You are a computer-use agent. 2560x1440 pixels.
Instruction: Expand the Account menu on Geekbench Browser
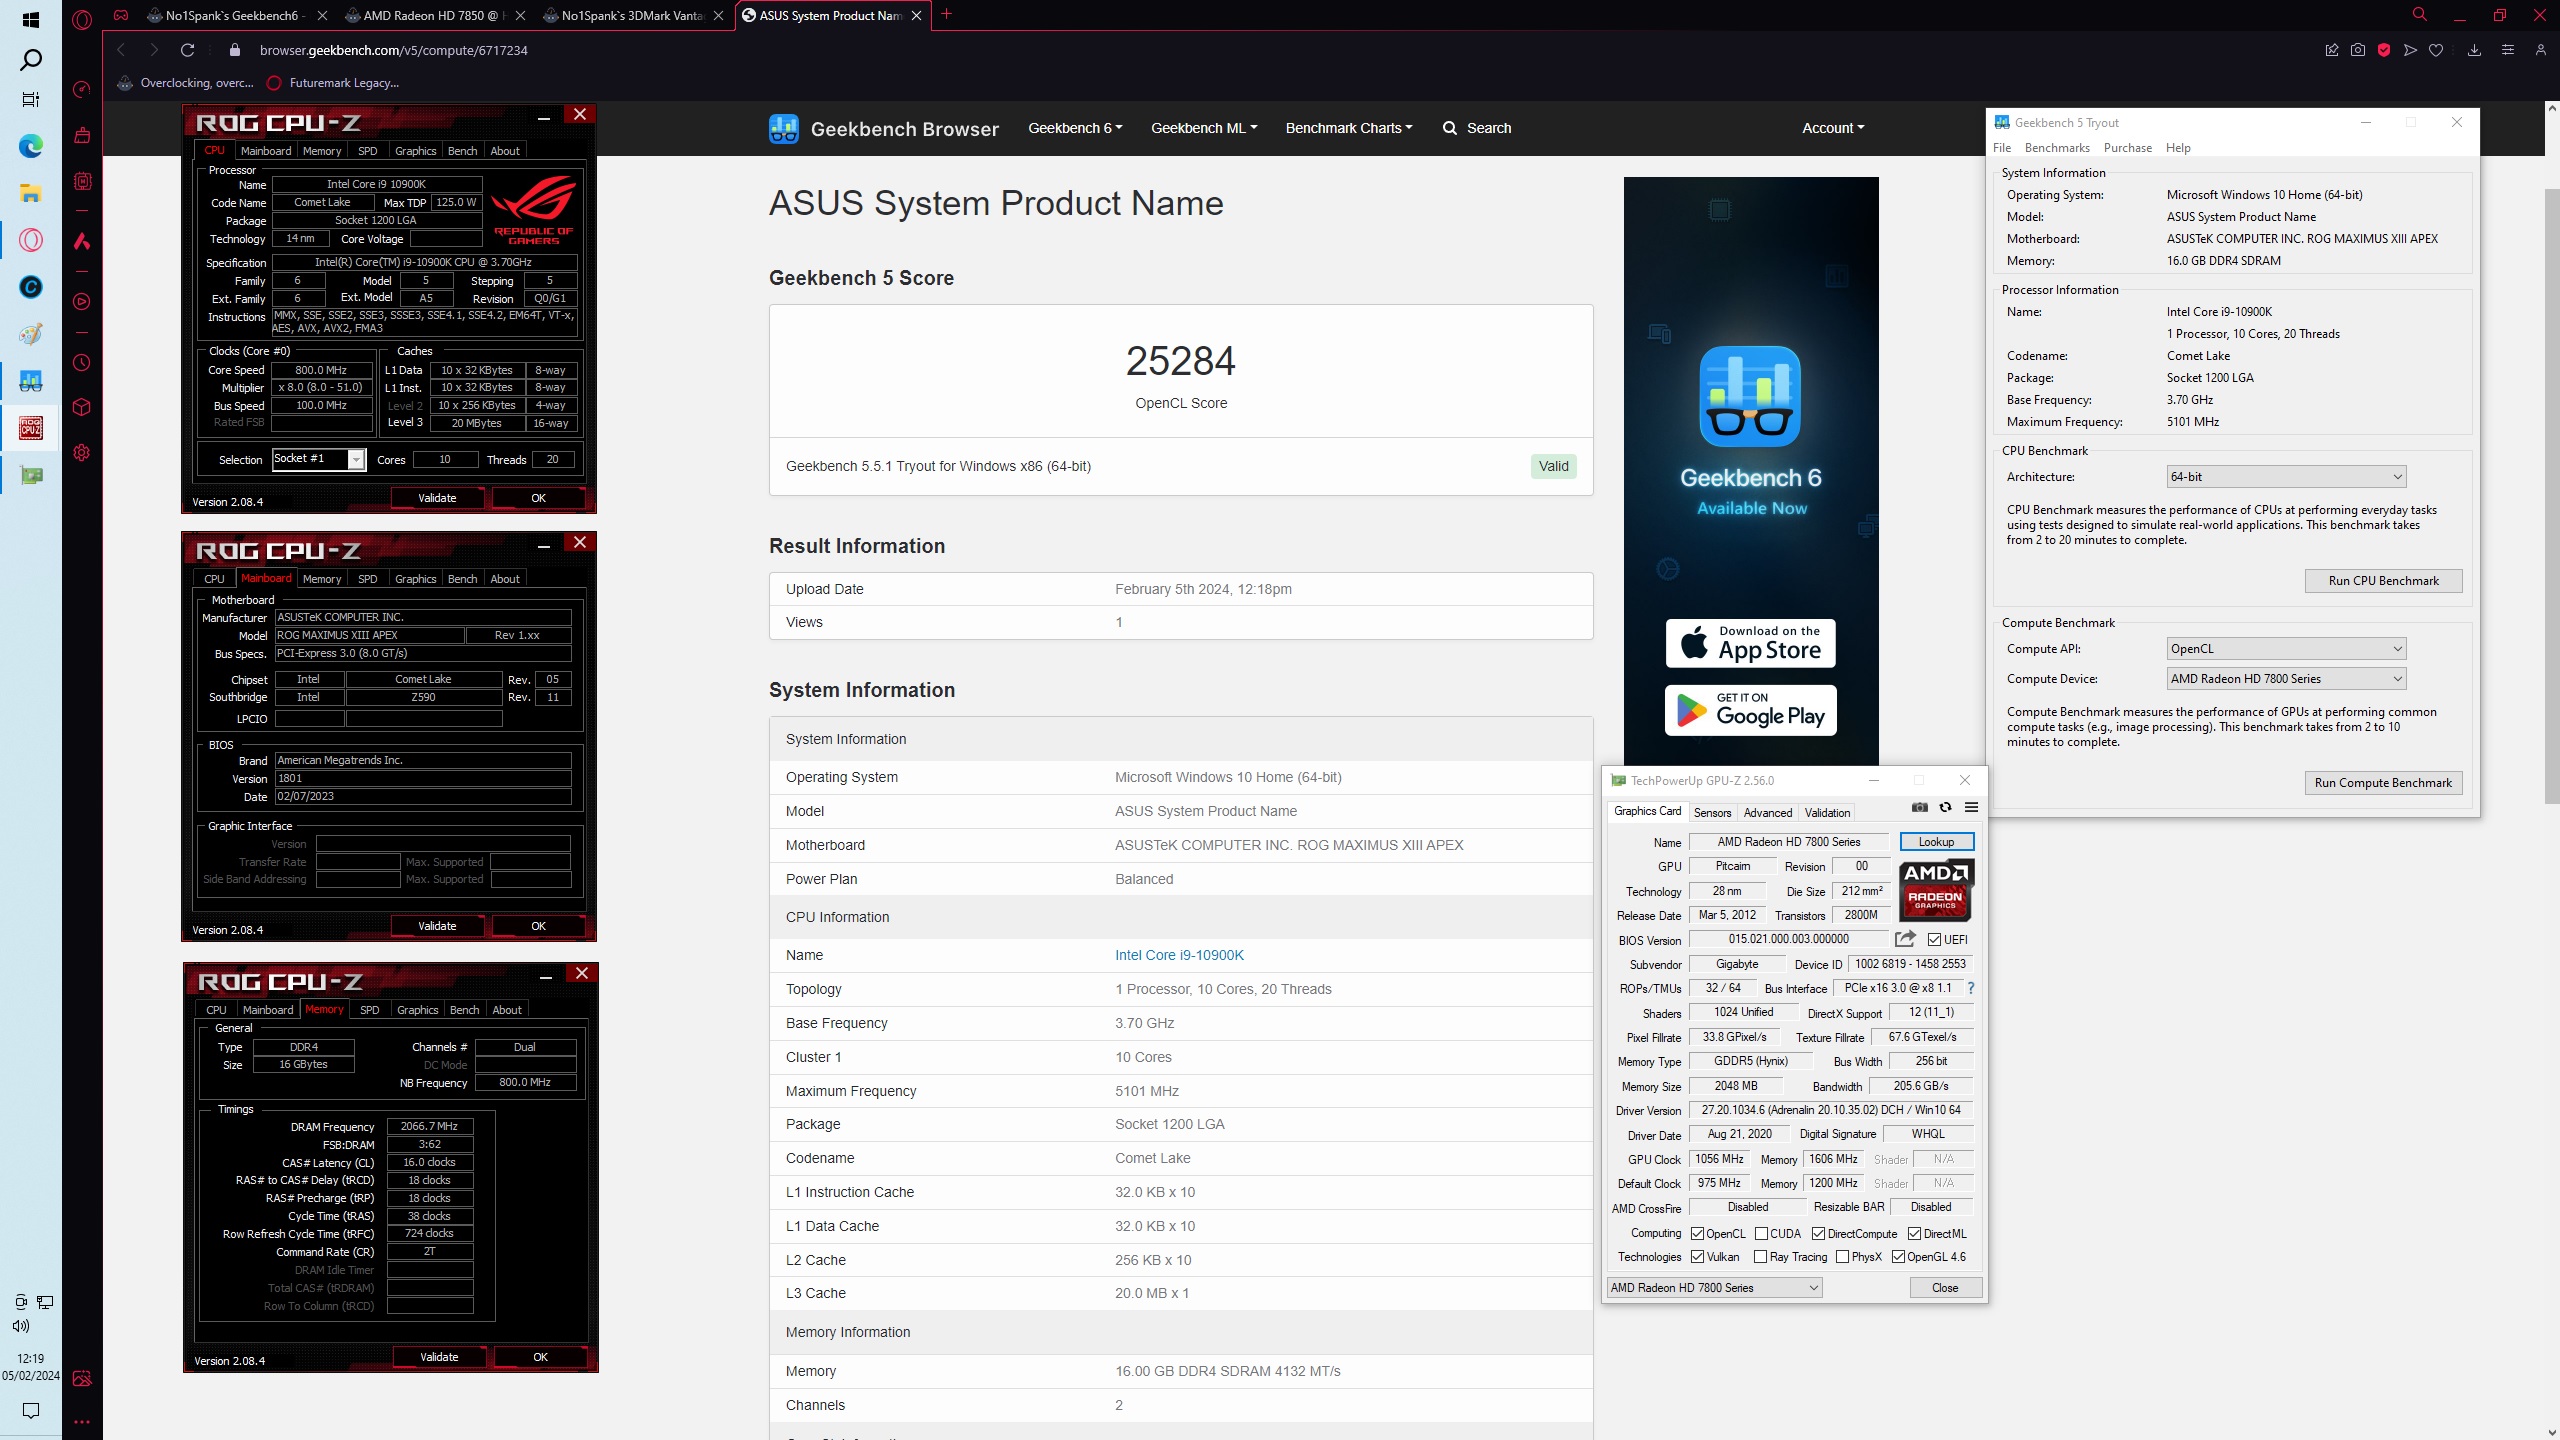[1833, 128]
